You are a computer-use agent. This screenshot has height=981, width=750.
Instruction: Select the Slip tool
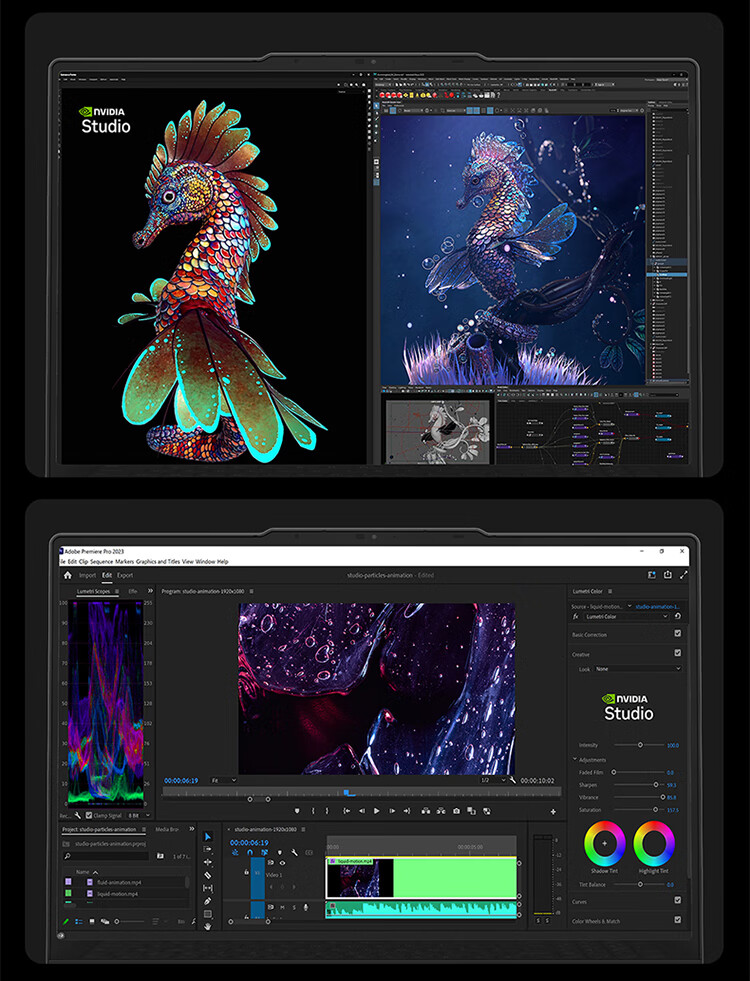pos(208,888)
